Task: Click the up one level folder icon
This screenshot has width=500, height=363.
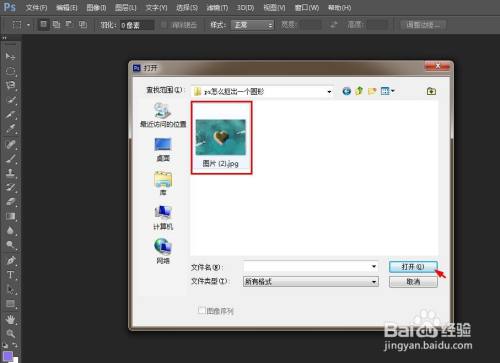Action: (x=359, y=91)
